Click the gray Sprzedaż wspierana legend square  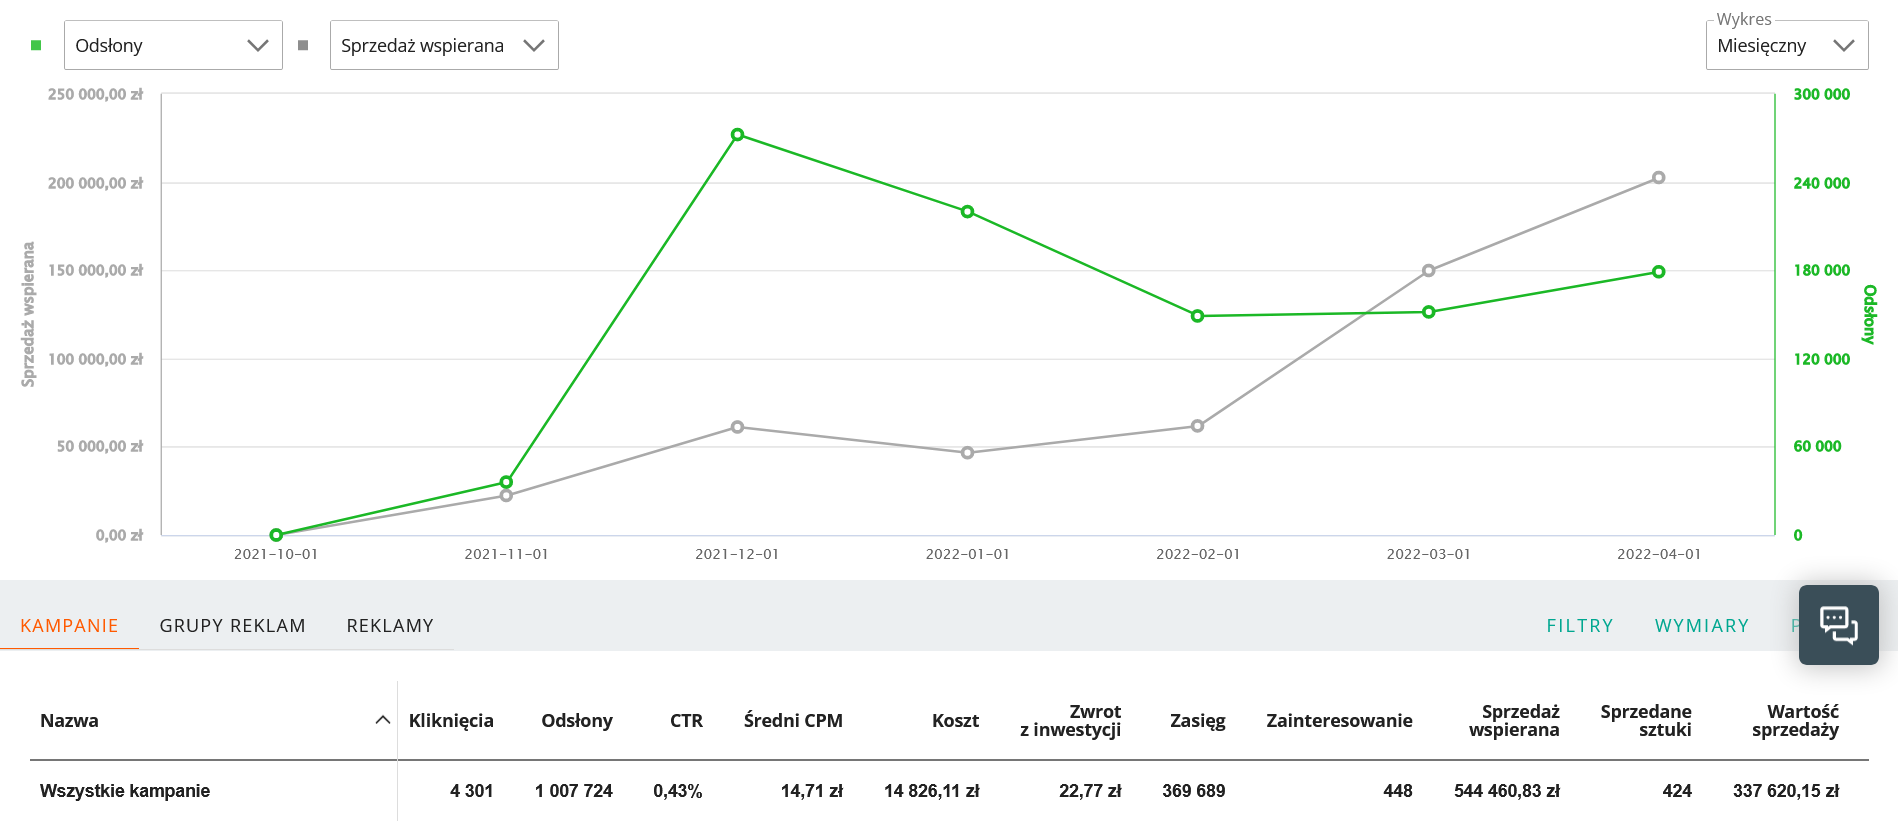[303, 45]
